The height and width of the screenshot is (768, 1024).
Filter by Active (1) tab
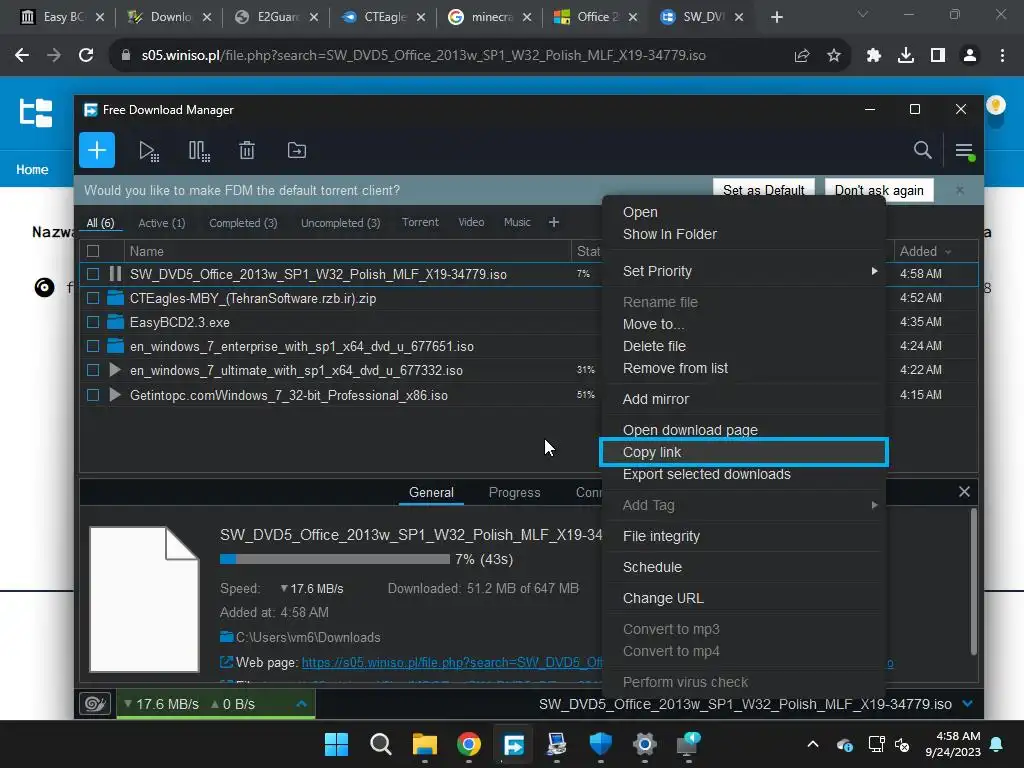tap(161, 223)
